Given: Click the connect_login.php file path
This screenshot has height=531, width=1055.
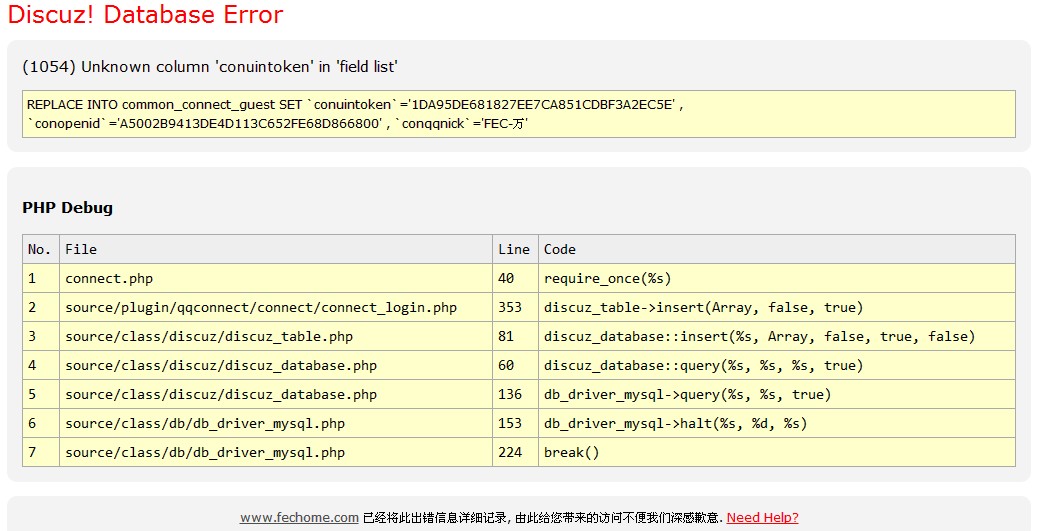Looking at the screenshot, I should pos(261,307).
